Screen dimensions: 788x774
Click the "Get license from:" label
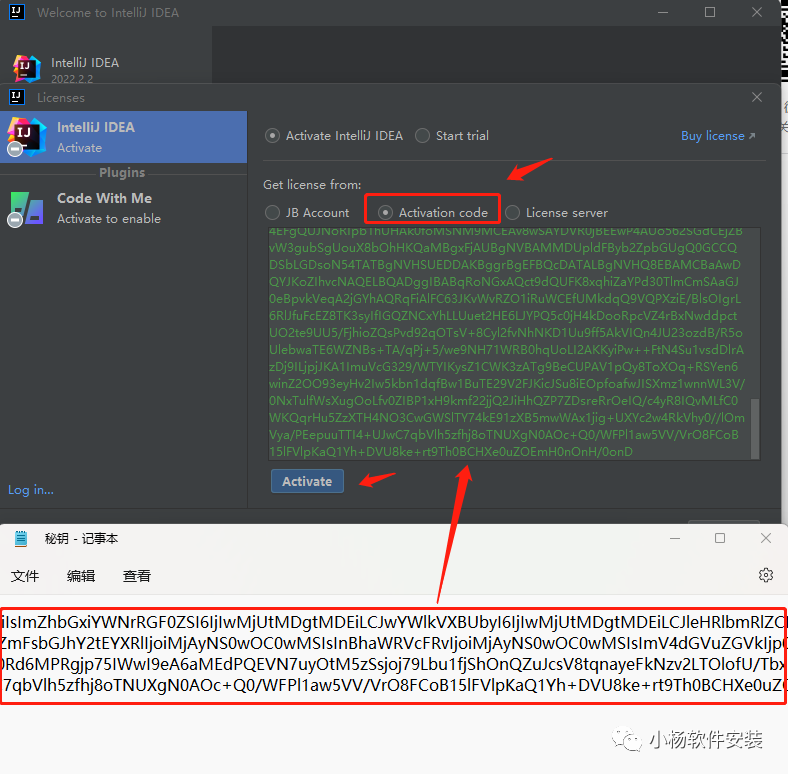(312, 185)
